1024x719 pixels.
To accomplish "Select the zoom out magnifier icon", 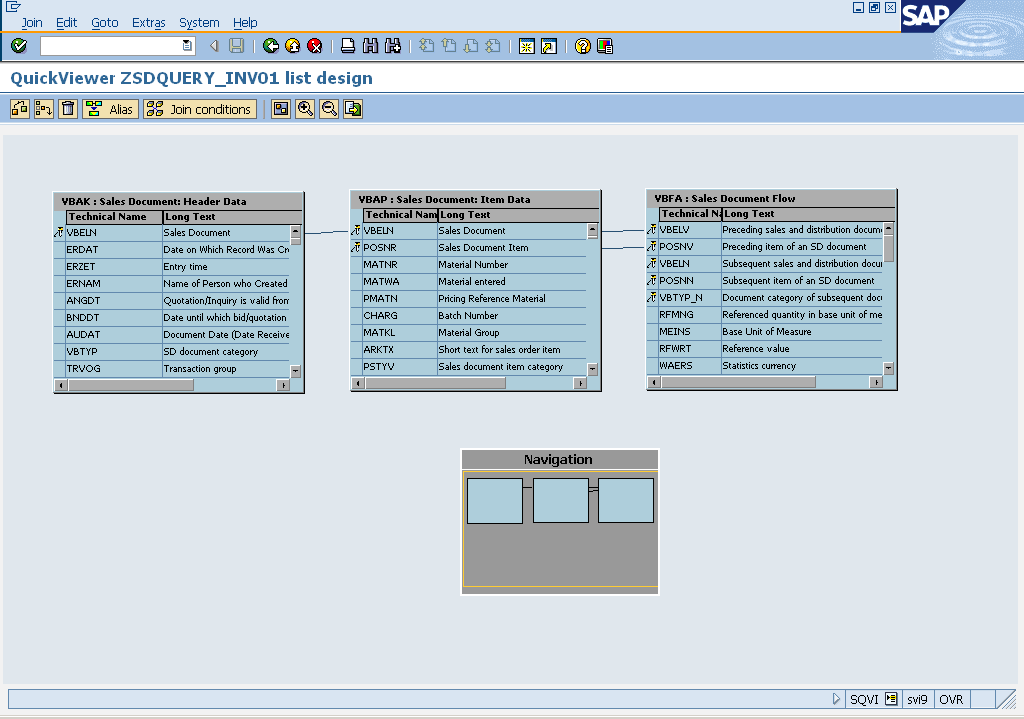I will pyautogui.click(x=329, y=109).
